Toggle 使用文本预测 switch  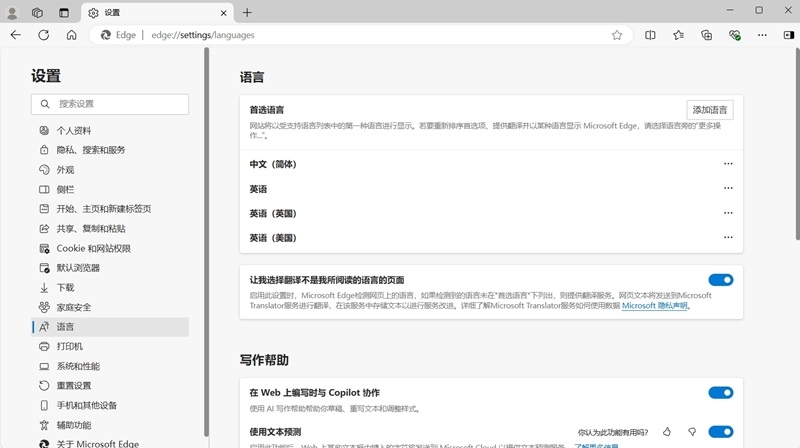pos(721,432)
